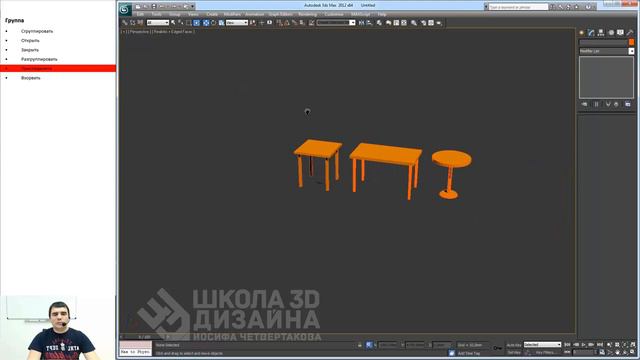Click the object name field in Modify panel
This screenshot has height=360, width=640.
603,42
